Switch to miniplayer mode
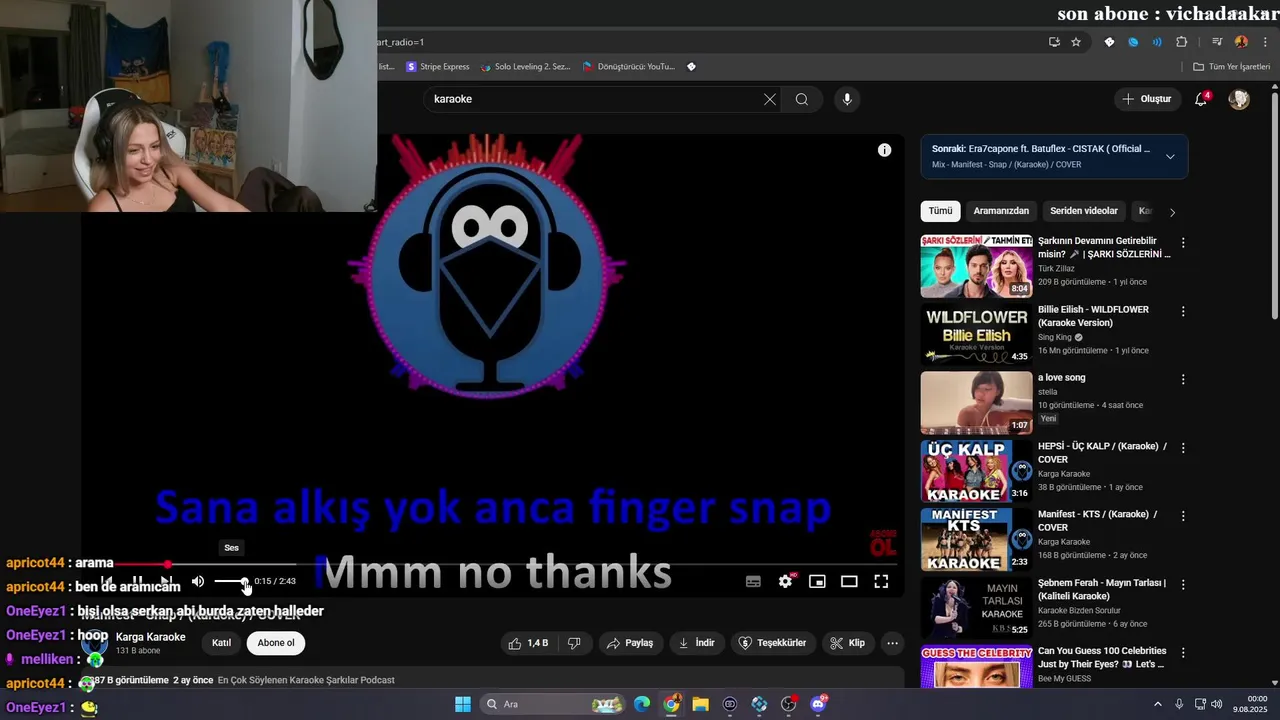Viewport: 1280px width, 720px height. pyautogui.click(x=817, y=581)
